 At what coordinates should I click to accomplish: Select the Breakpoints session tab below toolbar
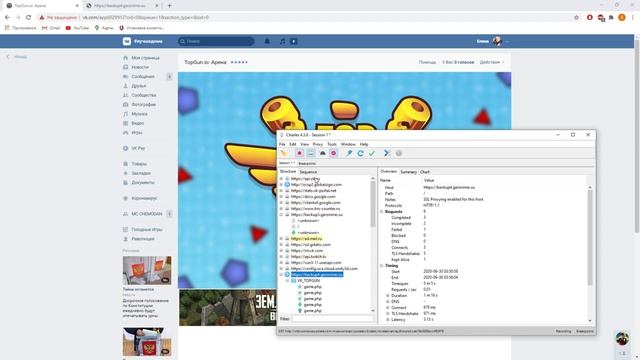click(x=307, y=163)
